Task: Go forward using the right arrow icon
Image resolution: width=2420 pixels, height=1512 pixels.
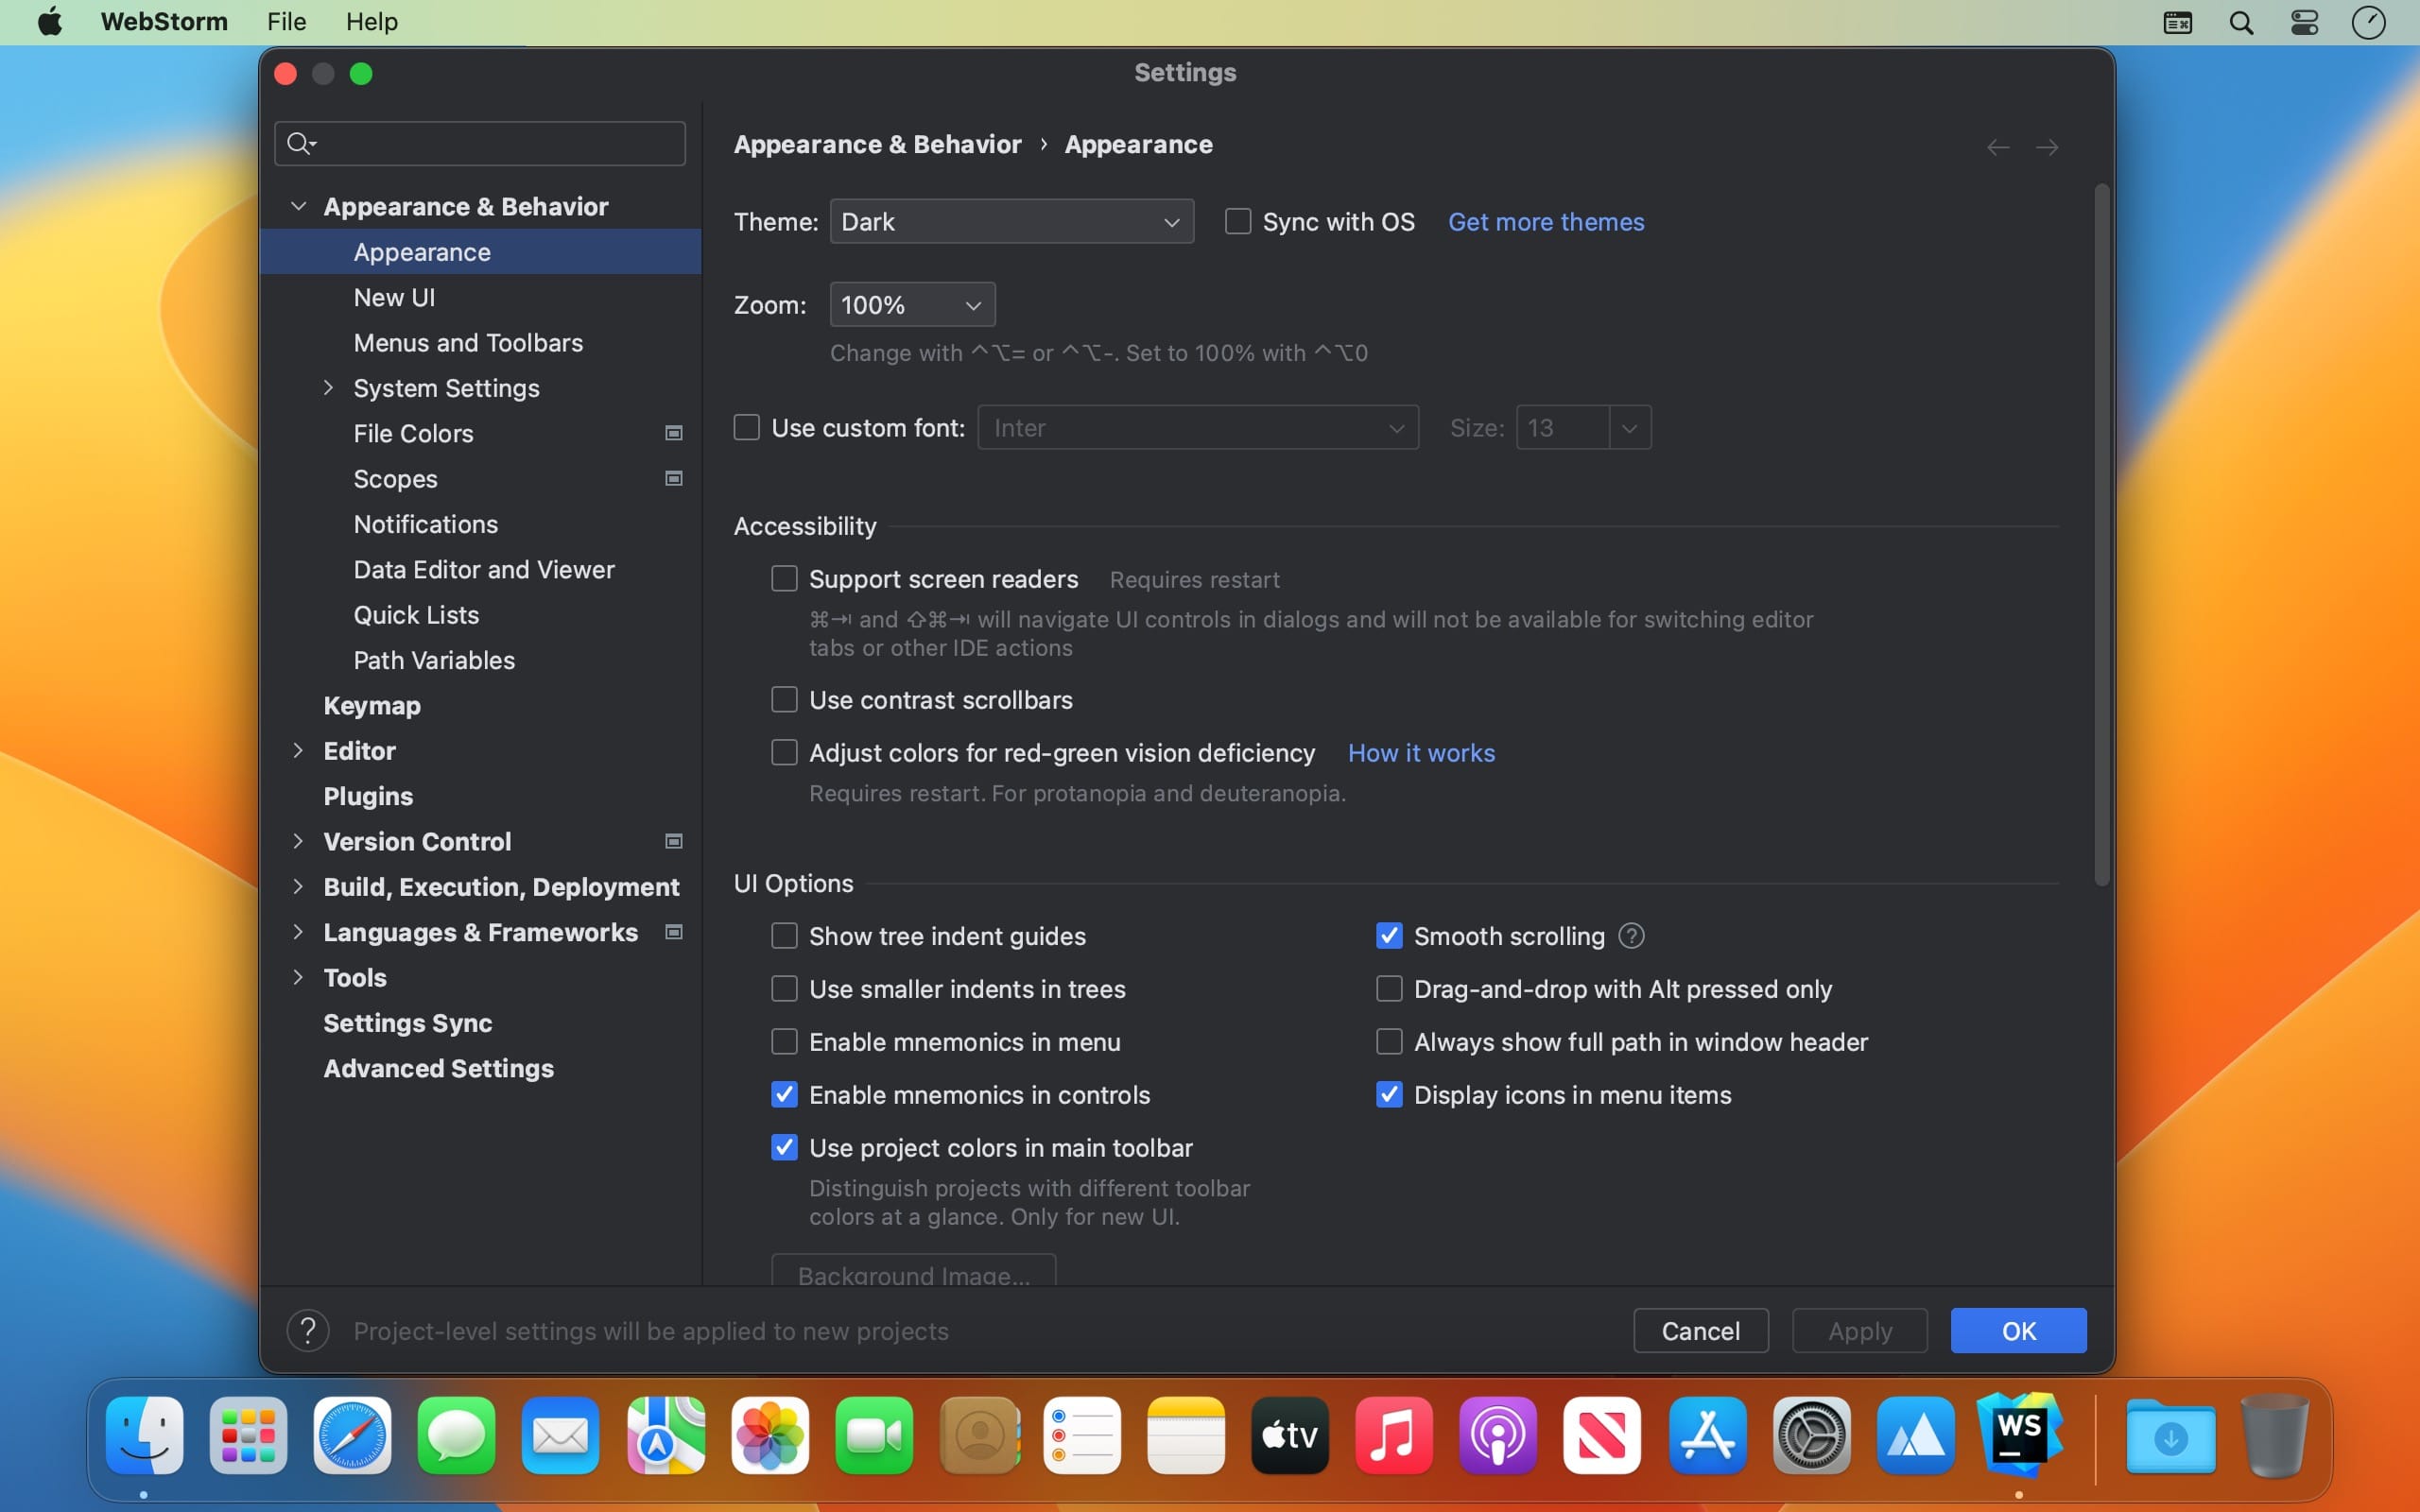Action: 2047,147
